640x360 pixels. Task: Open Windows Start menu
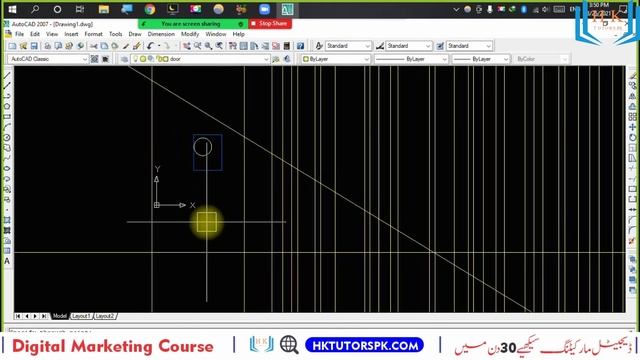point(12,9)
